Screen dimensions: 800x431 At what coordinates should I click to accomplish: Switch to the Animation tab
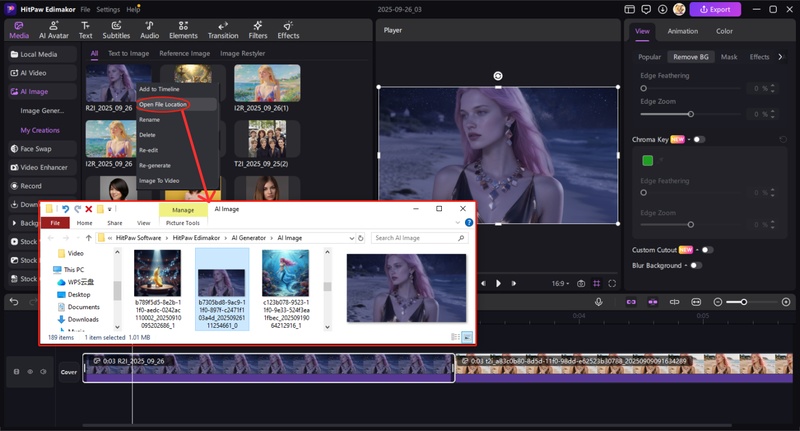pyautogui.click(x=682, y=31)
